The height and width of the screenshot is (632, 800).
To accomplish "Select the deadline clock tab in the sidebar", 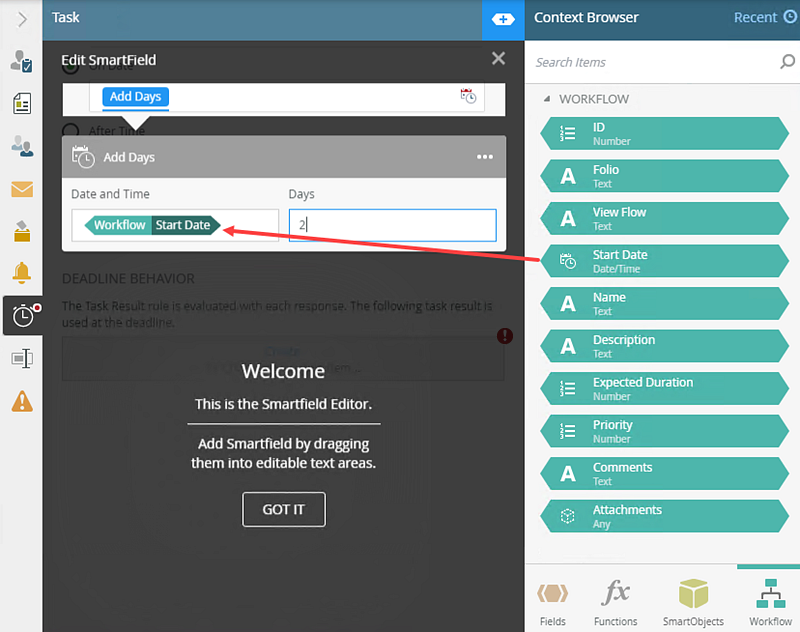I will coord(23,315).
